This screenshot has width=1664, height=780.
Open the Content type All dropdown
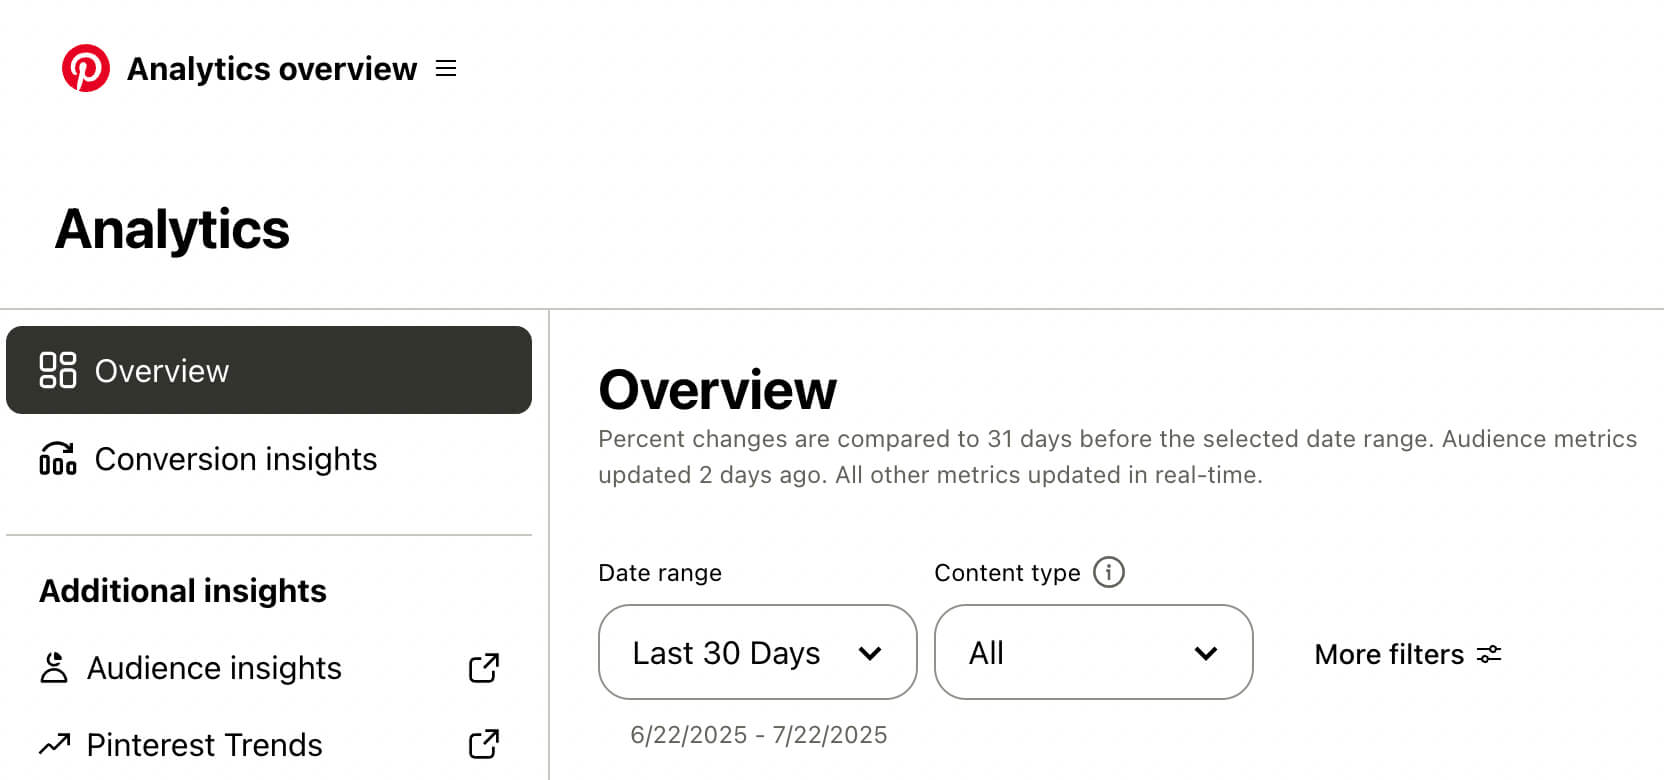pos(1094,652)
